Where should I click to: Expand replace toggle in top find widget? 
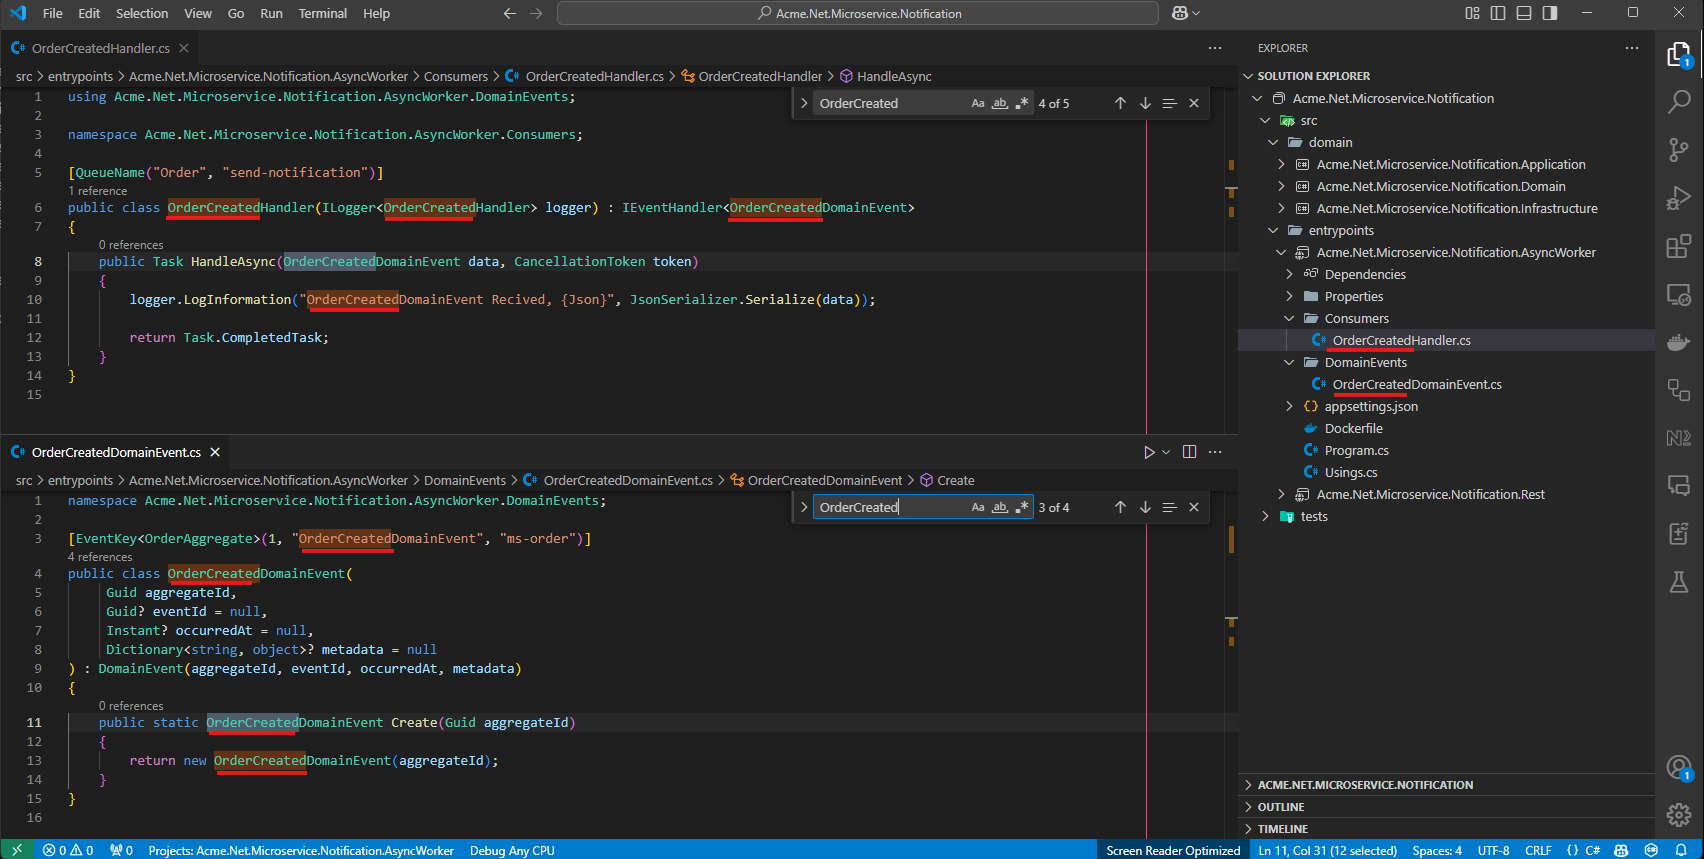(x=804, y=103)
